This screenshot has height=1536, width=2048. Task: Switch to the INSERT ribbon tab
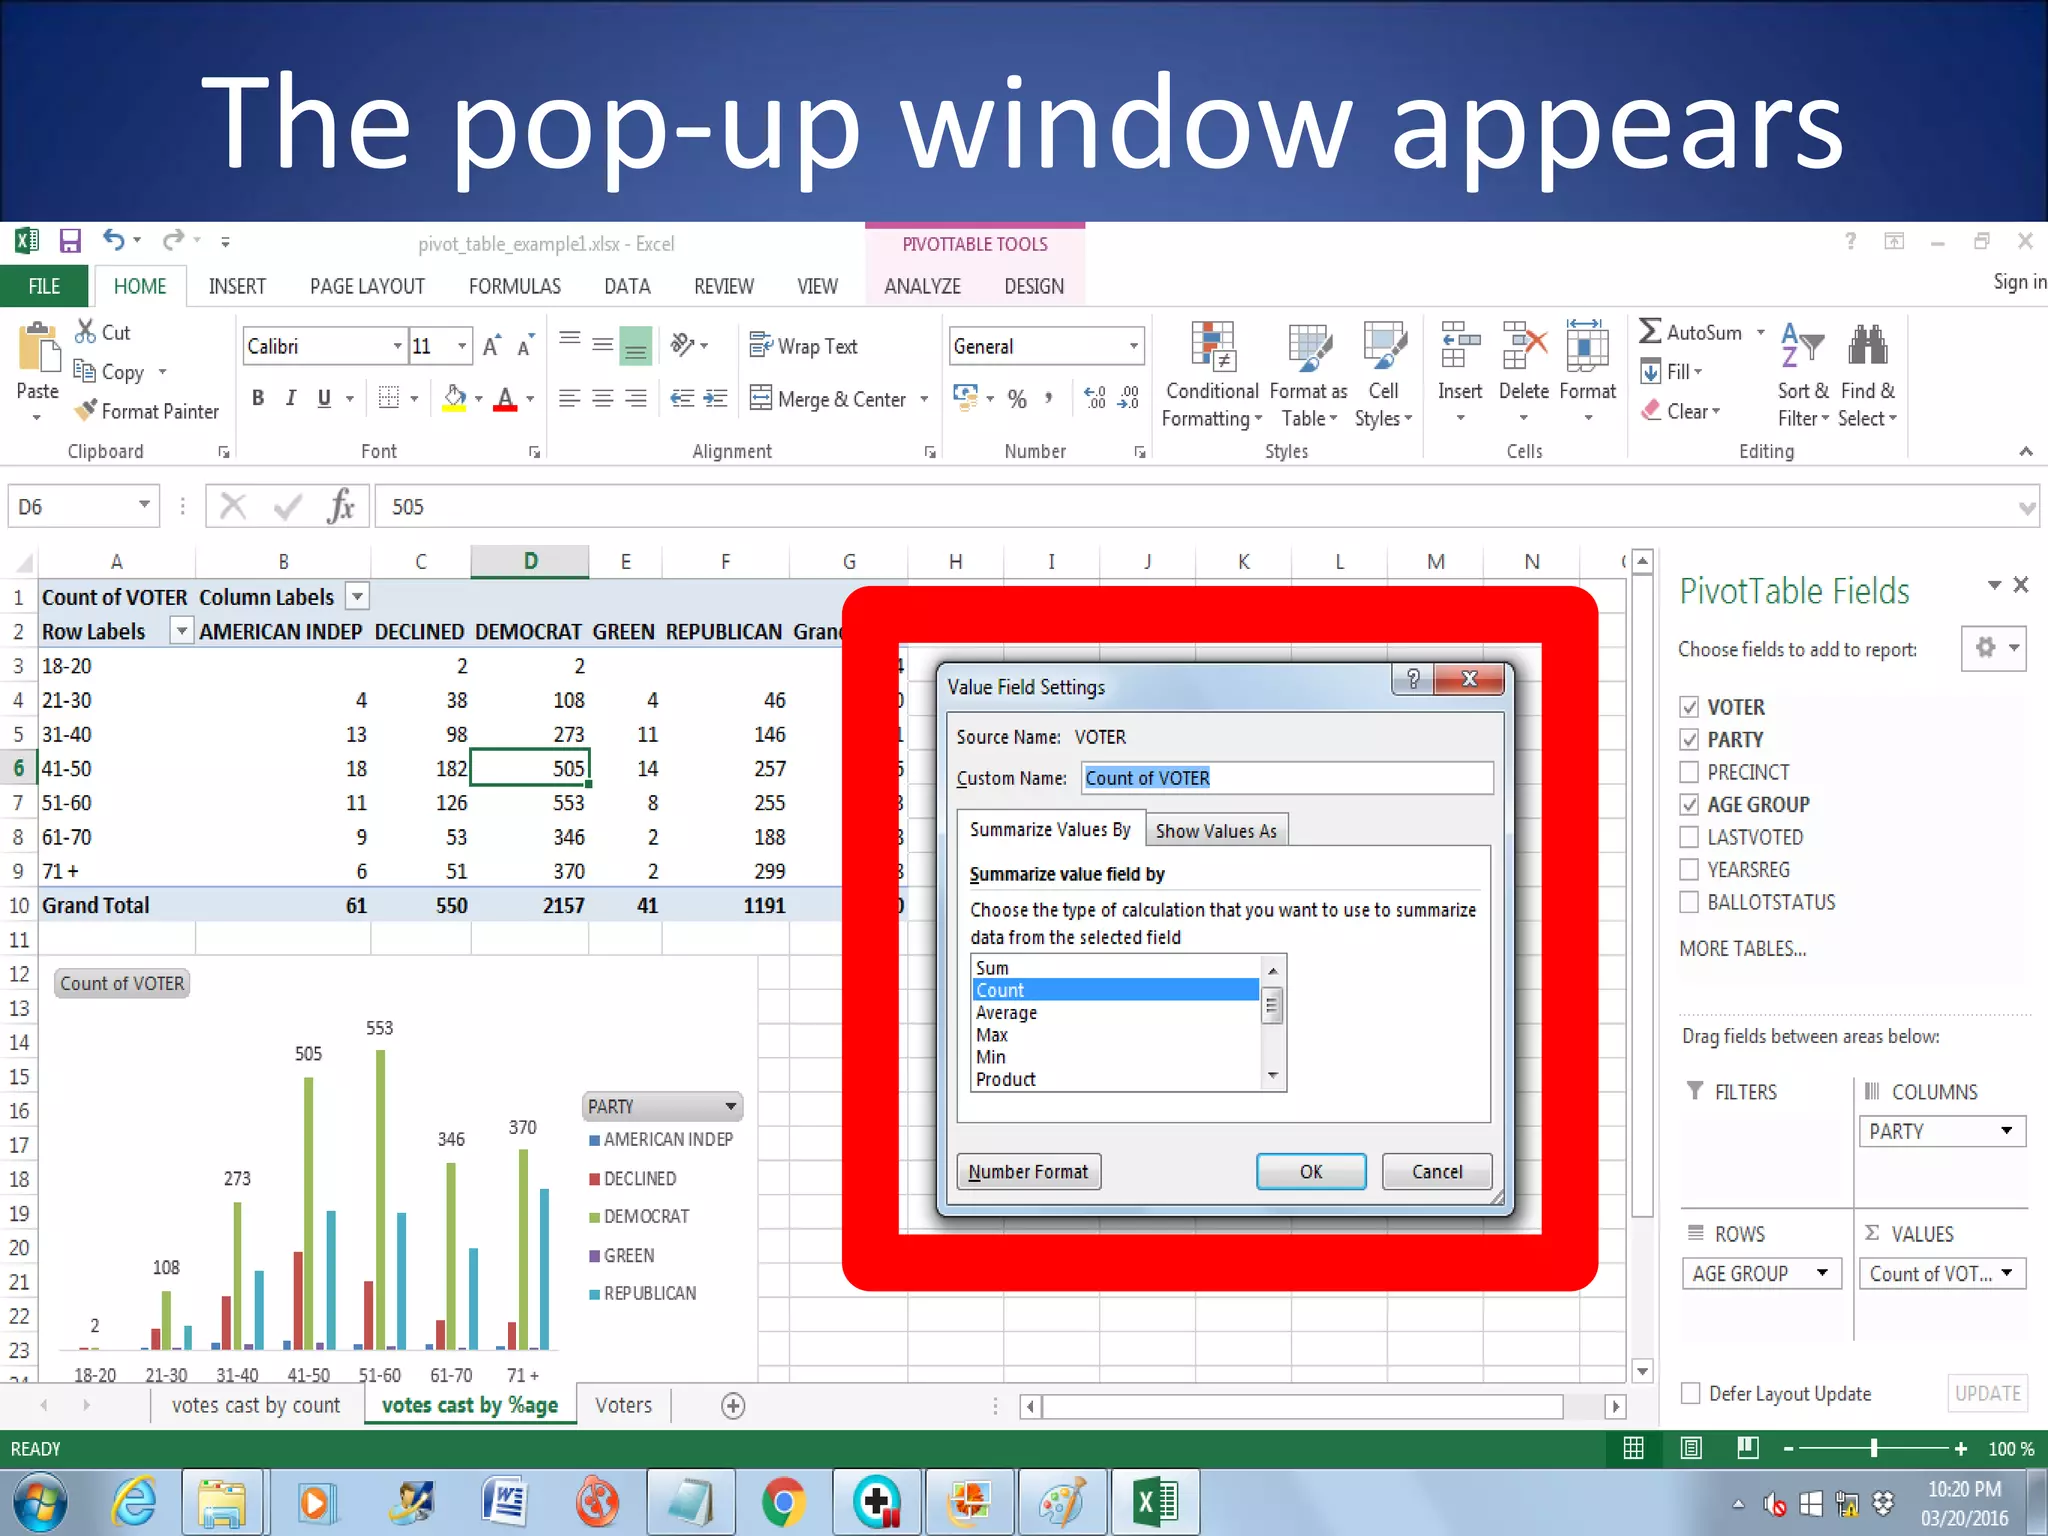(237, 286)
